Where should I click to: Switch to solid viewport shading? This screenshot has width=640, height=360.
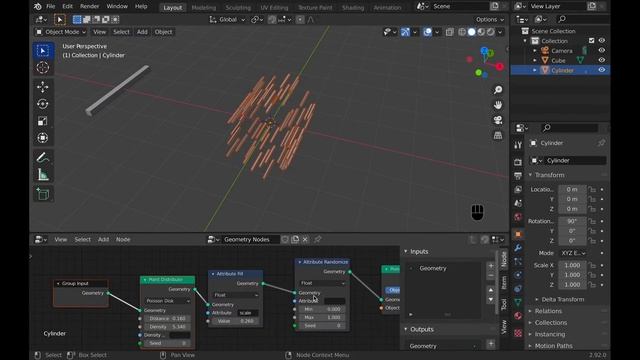pos(471,32)
